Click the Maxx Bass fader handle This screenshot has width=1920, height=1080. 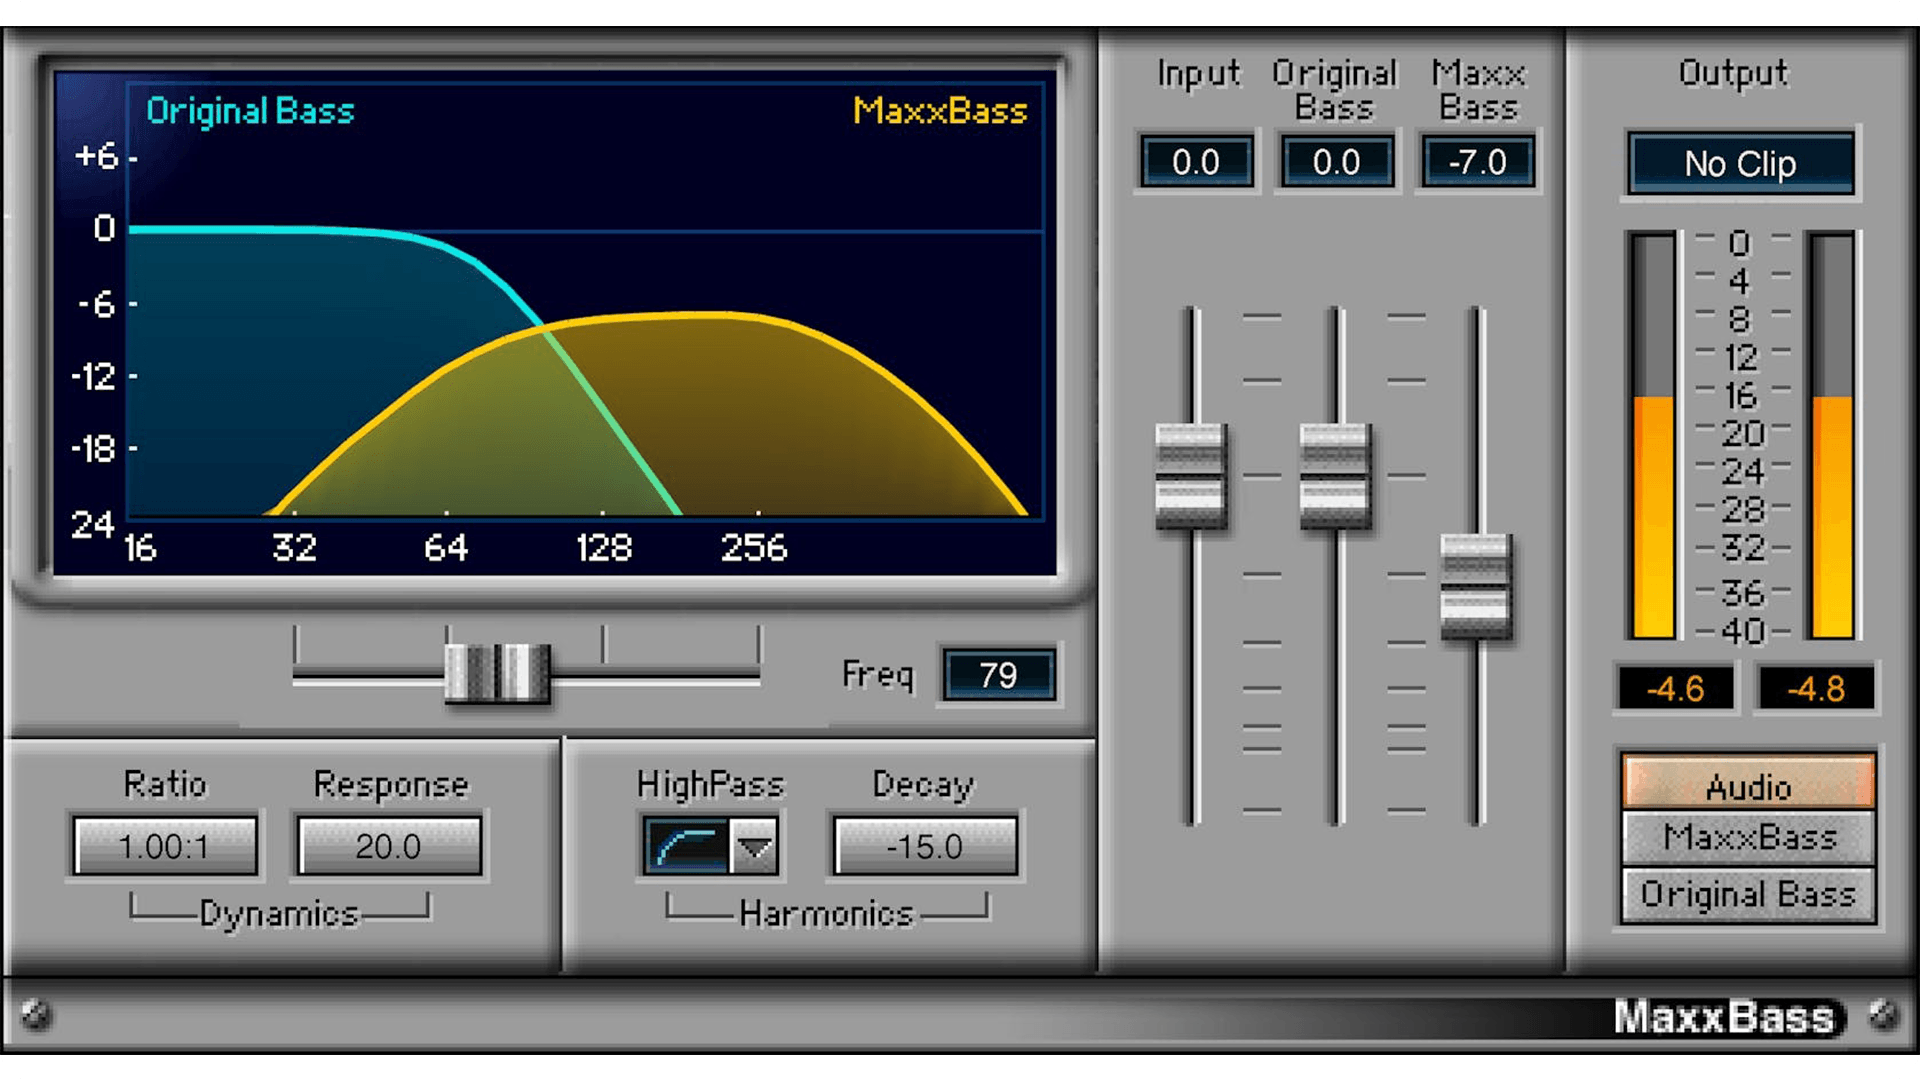[x=1475, y=587]
